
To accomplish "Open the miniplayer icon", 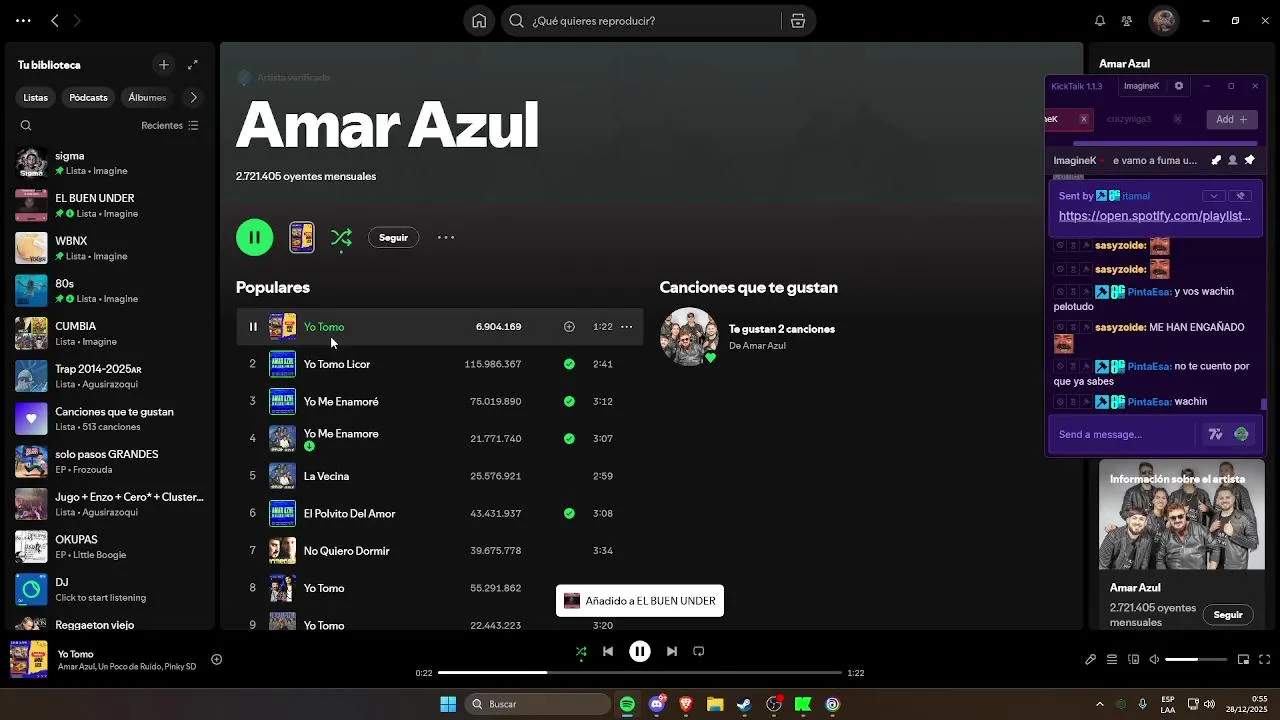I will [x=1244, y=659].
